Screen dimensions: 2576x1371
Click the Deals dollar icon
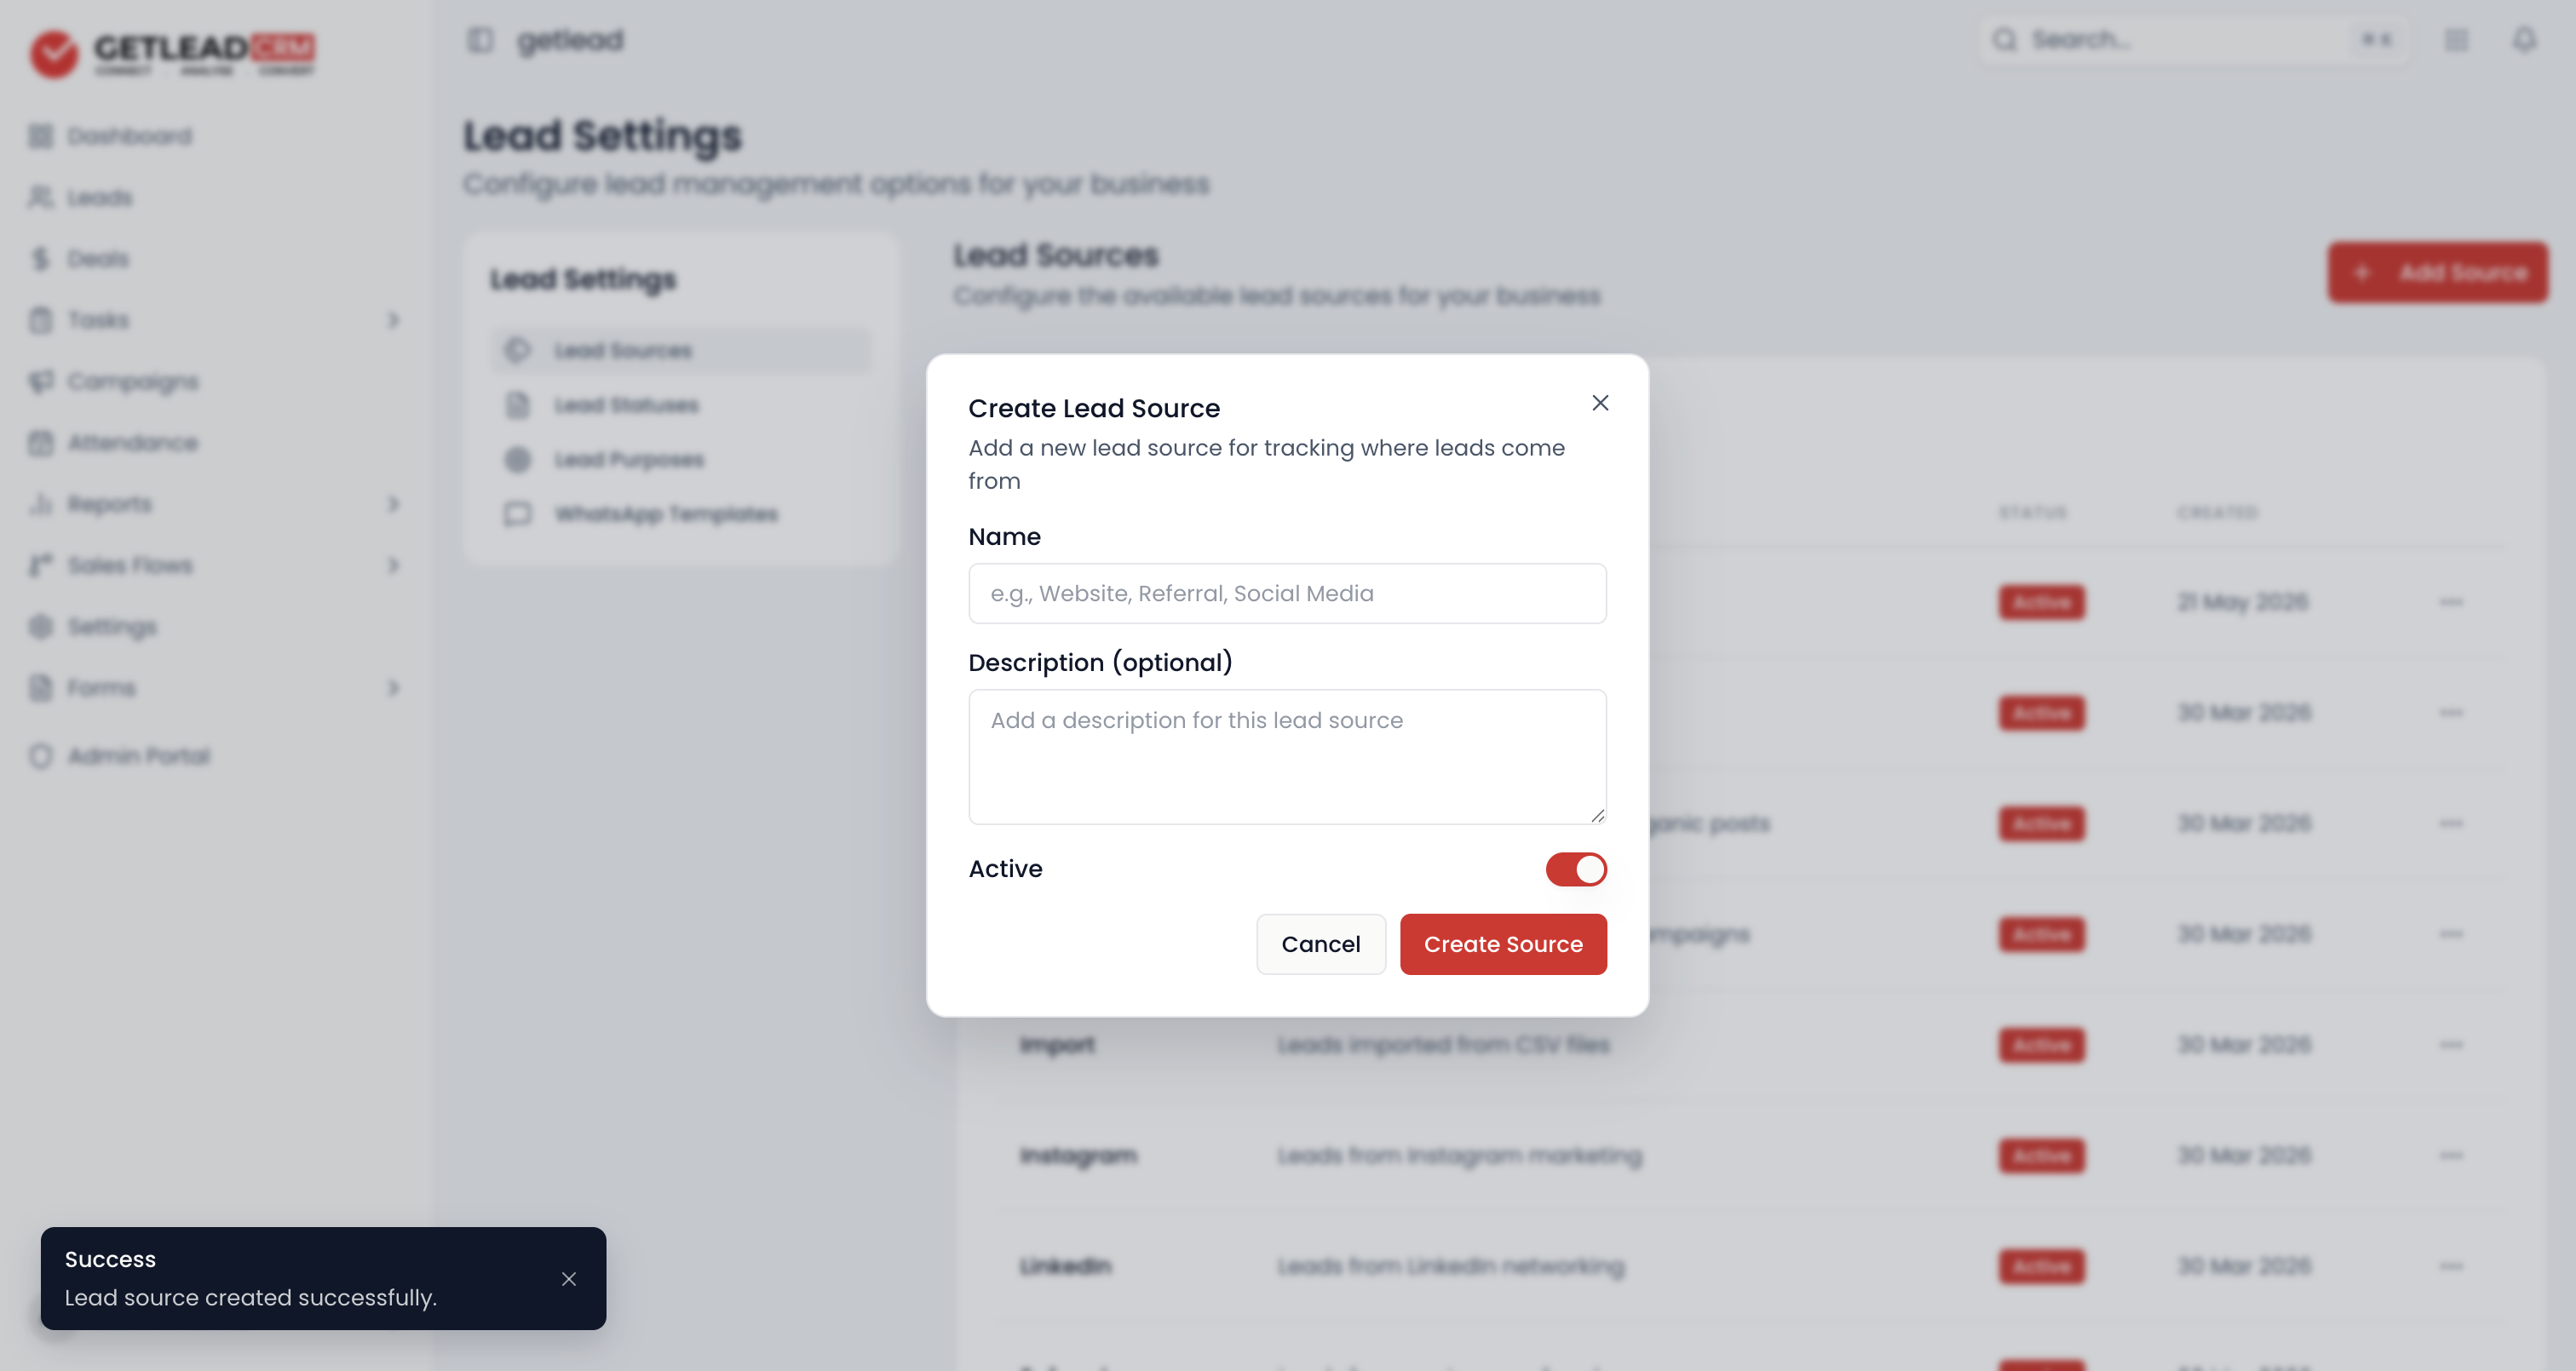41,259
